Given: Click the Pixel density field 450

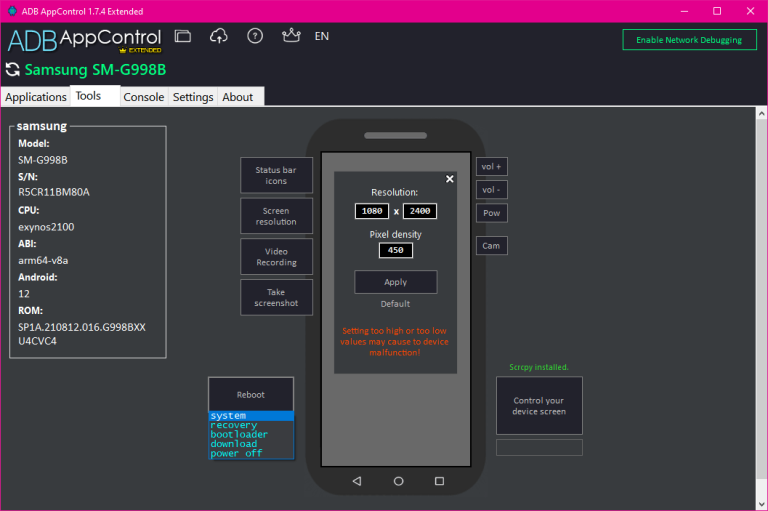Looking at the screenshot, I should pos(396,250).
